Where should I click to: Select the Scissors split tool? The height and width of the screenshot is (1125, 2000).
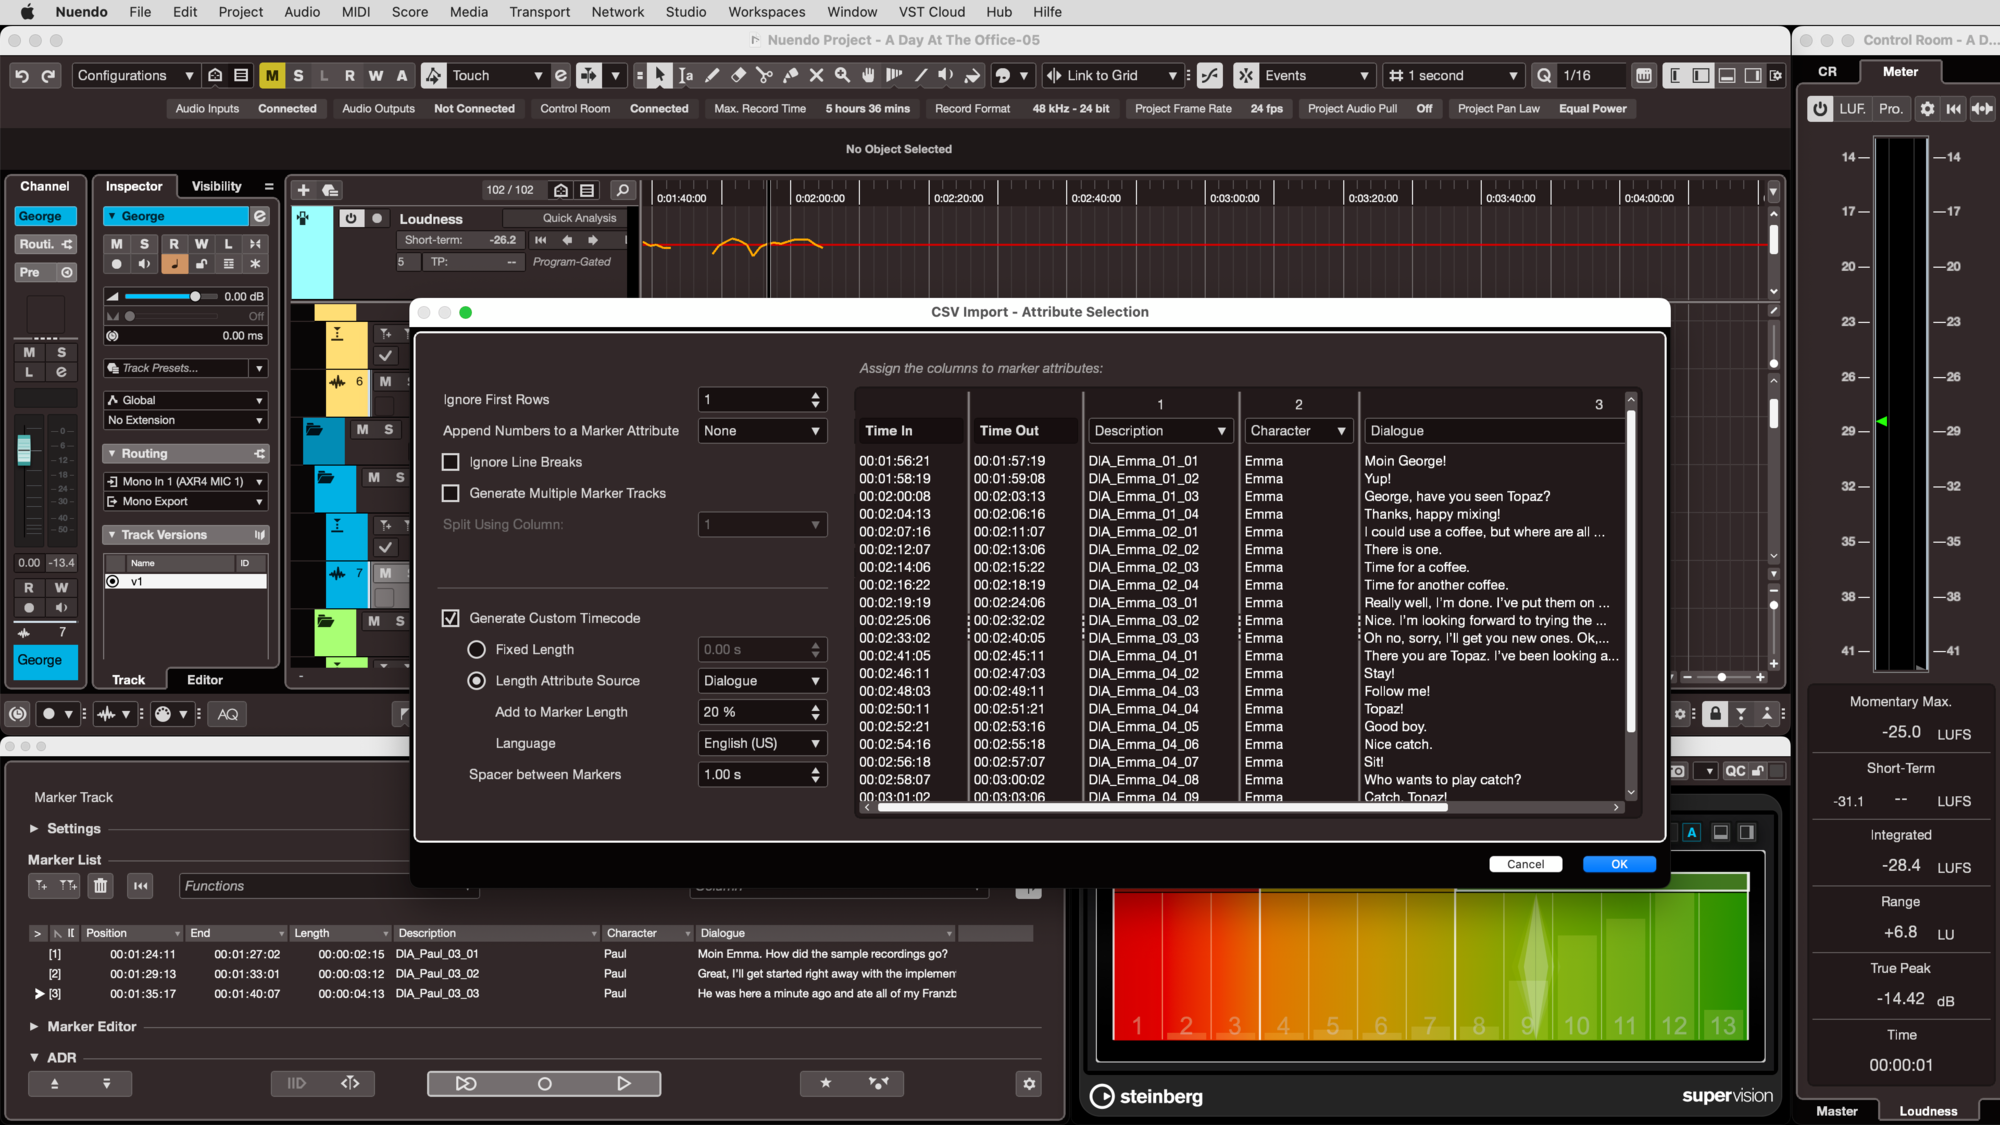(764, 75)
